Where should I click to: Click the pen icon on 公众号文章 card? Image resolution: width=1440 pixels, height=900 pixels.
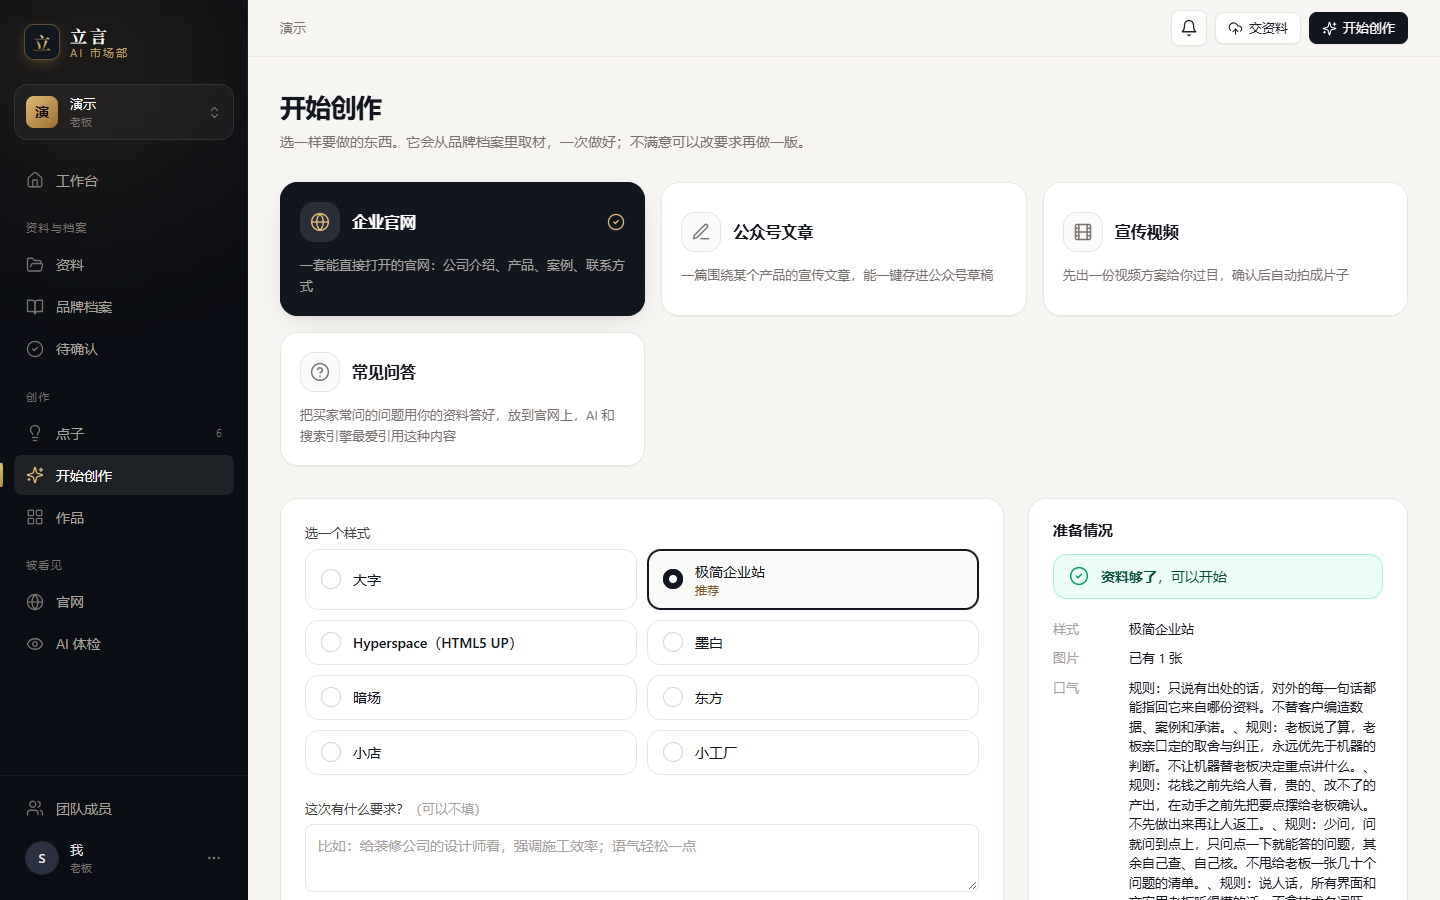point(701,232)
